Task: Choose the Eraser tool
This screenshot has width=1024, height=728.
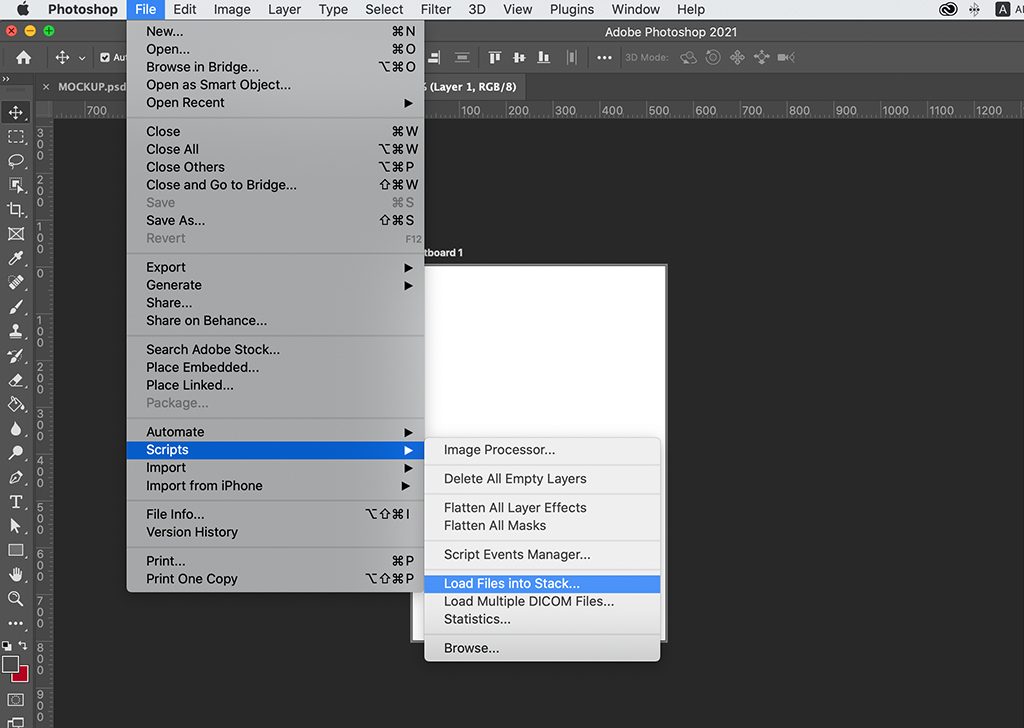Action: tap(16, 380)
